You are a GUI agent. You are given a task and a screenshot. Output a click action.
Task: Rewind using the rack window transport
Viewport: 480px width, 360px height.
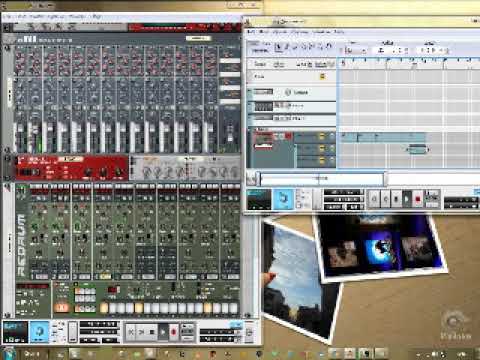[x=131, y=332]
